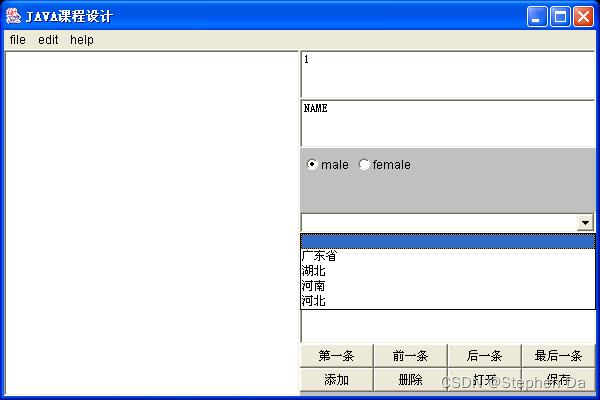Click the combo box text field

[439, 222]
